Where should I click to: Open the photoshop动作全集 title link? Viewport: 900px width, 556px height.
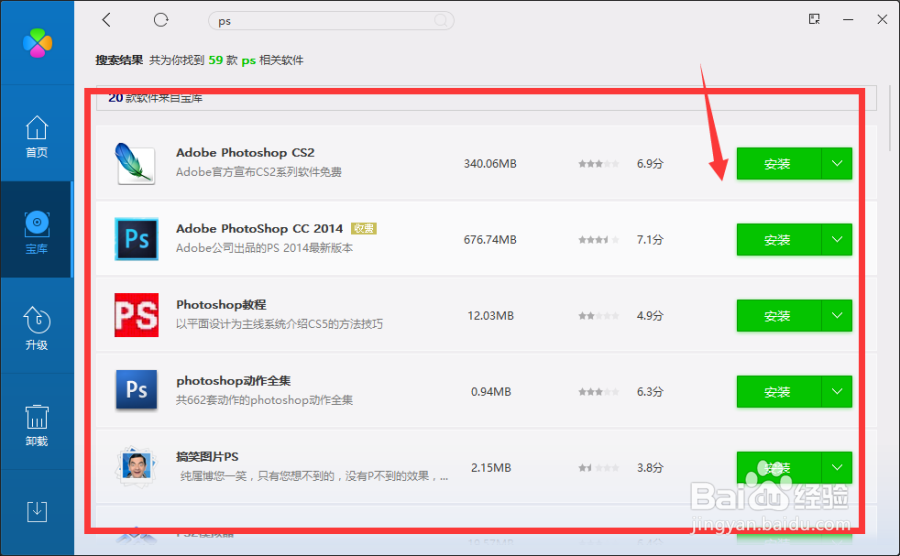233,380
